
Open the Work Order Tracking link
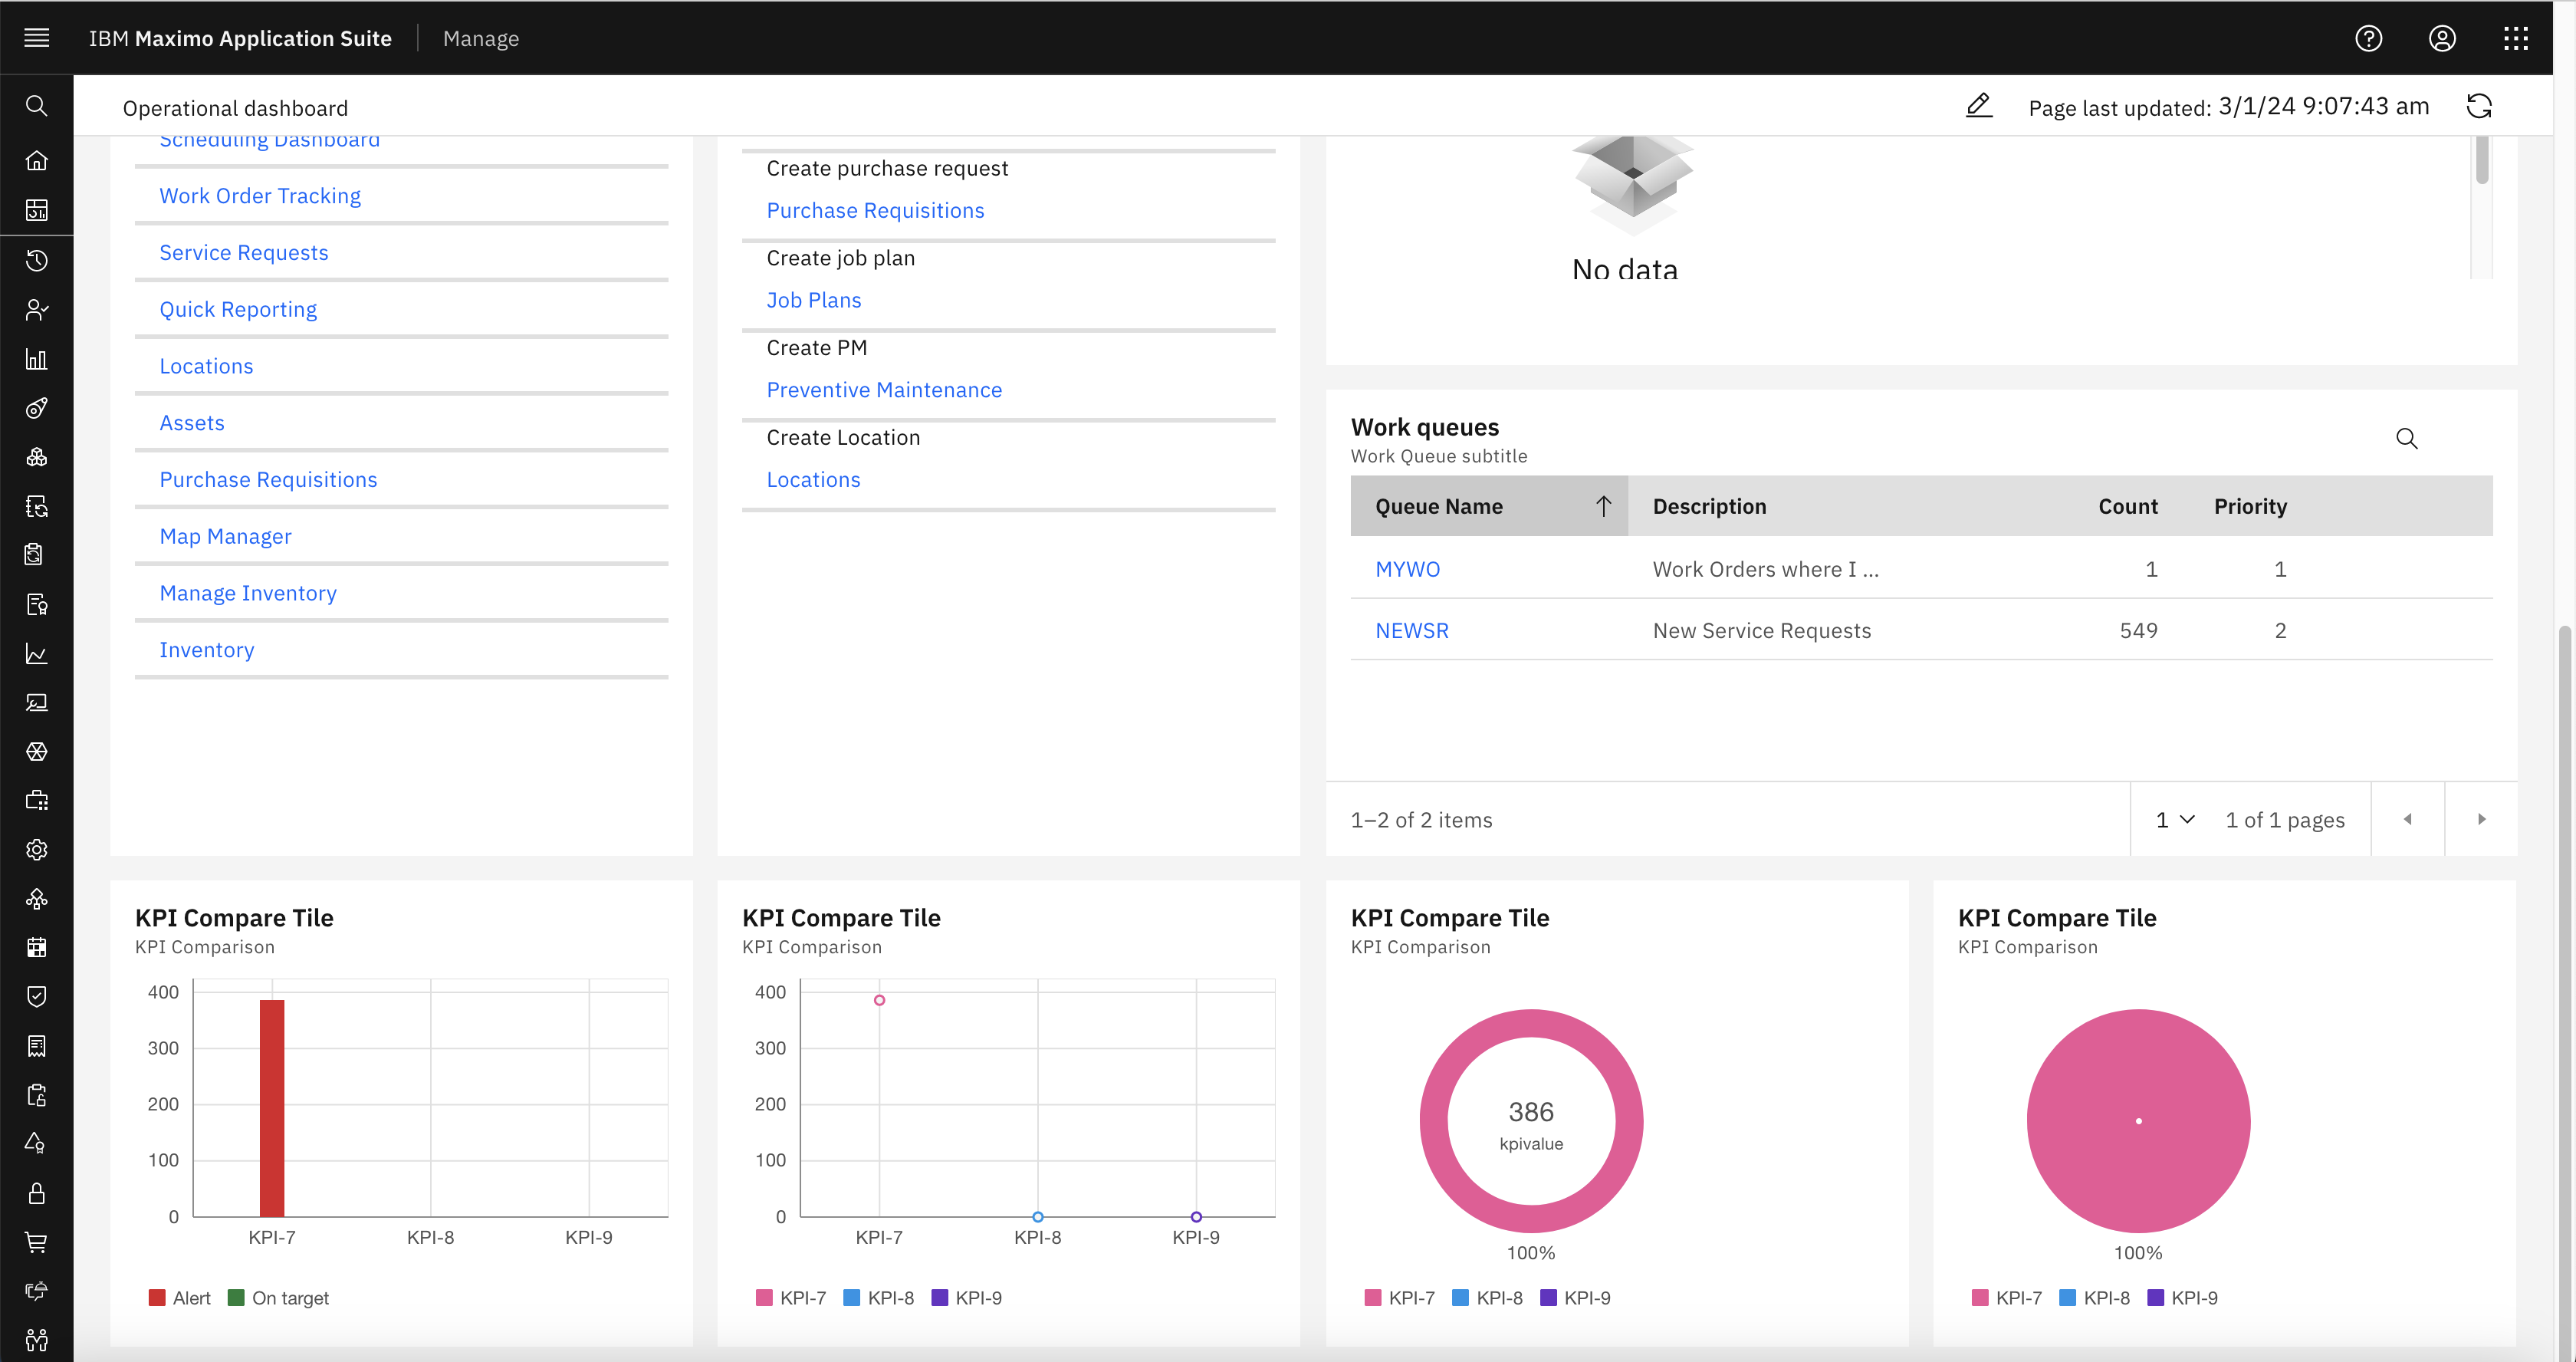tap(260, 196)
